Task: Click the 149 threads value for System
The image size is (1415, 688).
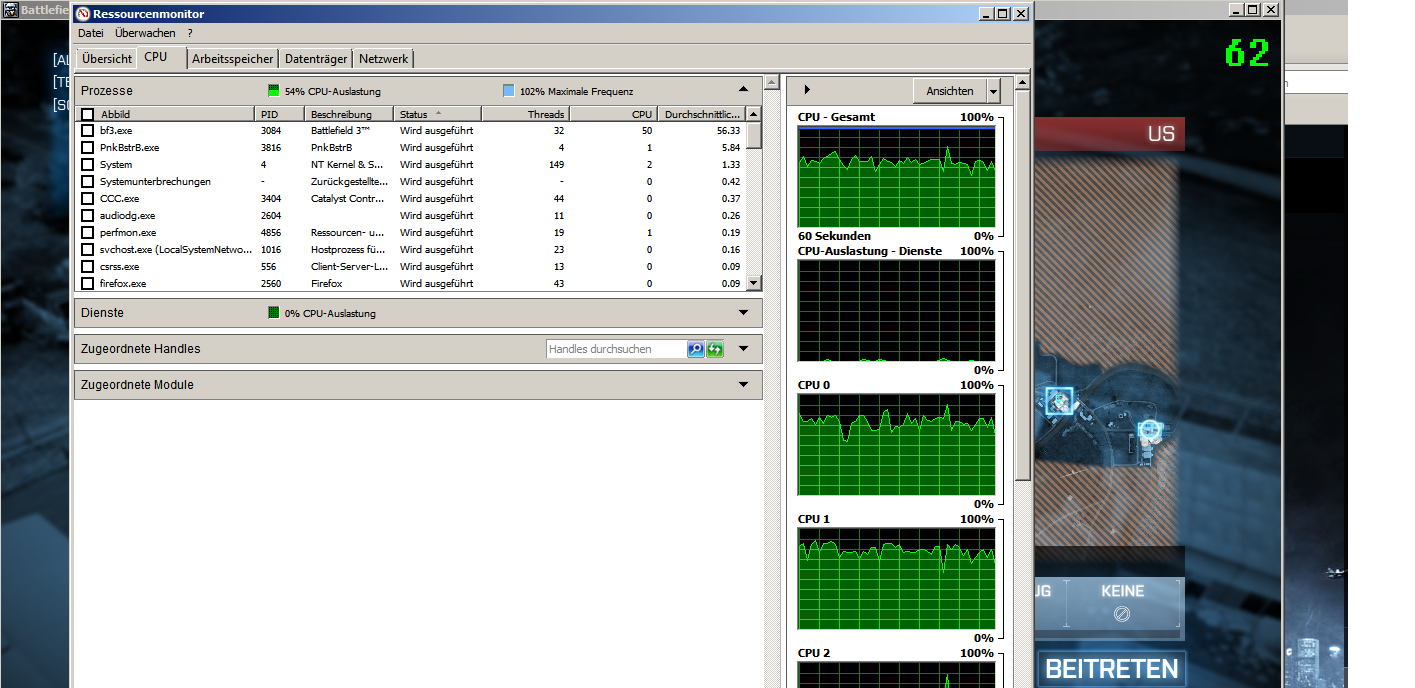Action: click(x=557, y=165)
